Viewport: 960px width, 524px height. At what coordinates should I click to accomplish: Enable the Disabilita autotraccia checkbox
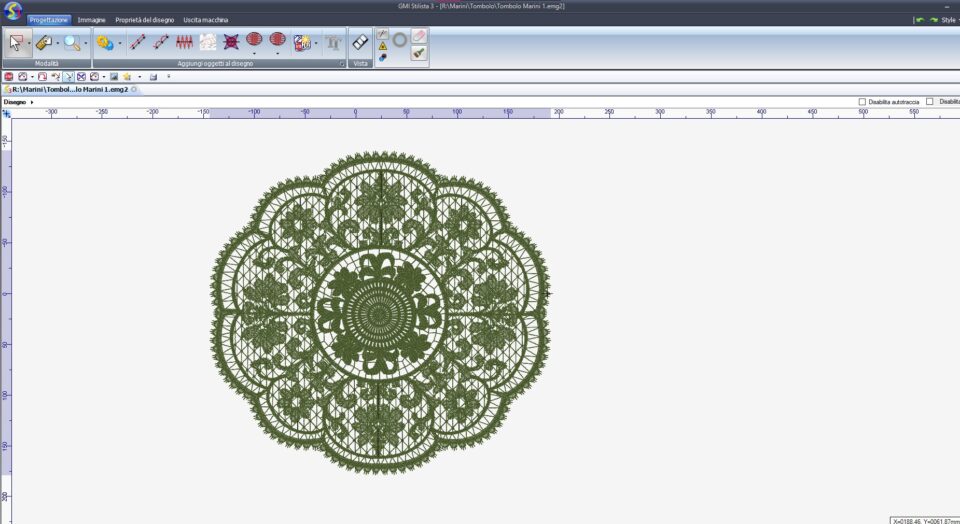click(x=862, y=102)
